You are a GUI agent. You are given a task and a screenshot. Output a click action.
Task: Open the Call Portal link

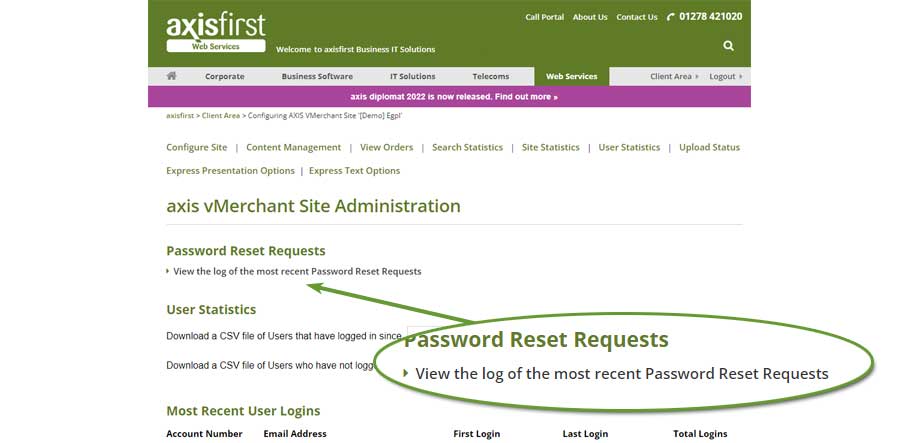point(544,17)
